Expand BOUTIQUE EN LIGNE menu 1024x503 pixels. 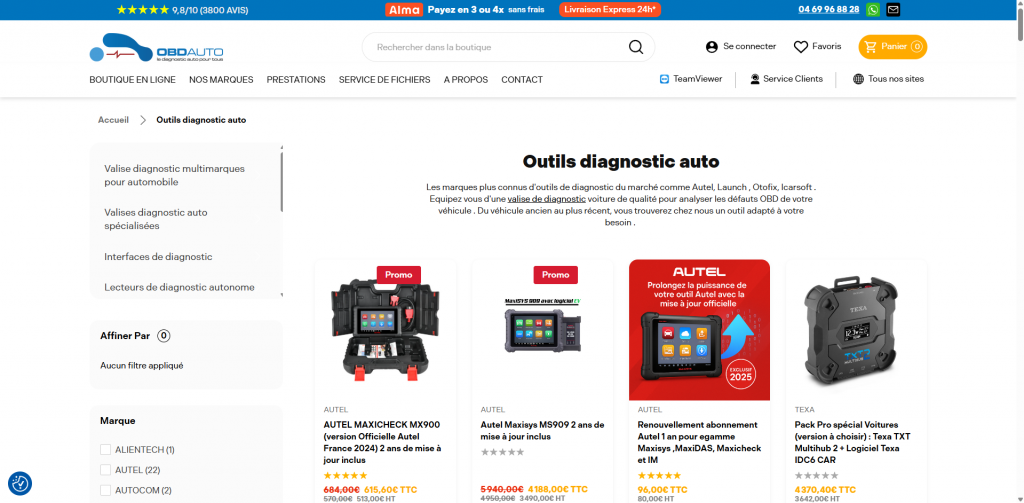[133, 80]
